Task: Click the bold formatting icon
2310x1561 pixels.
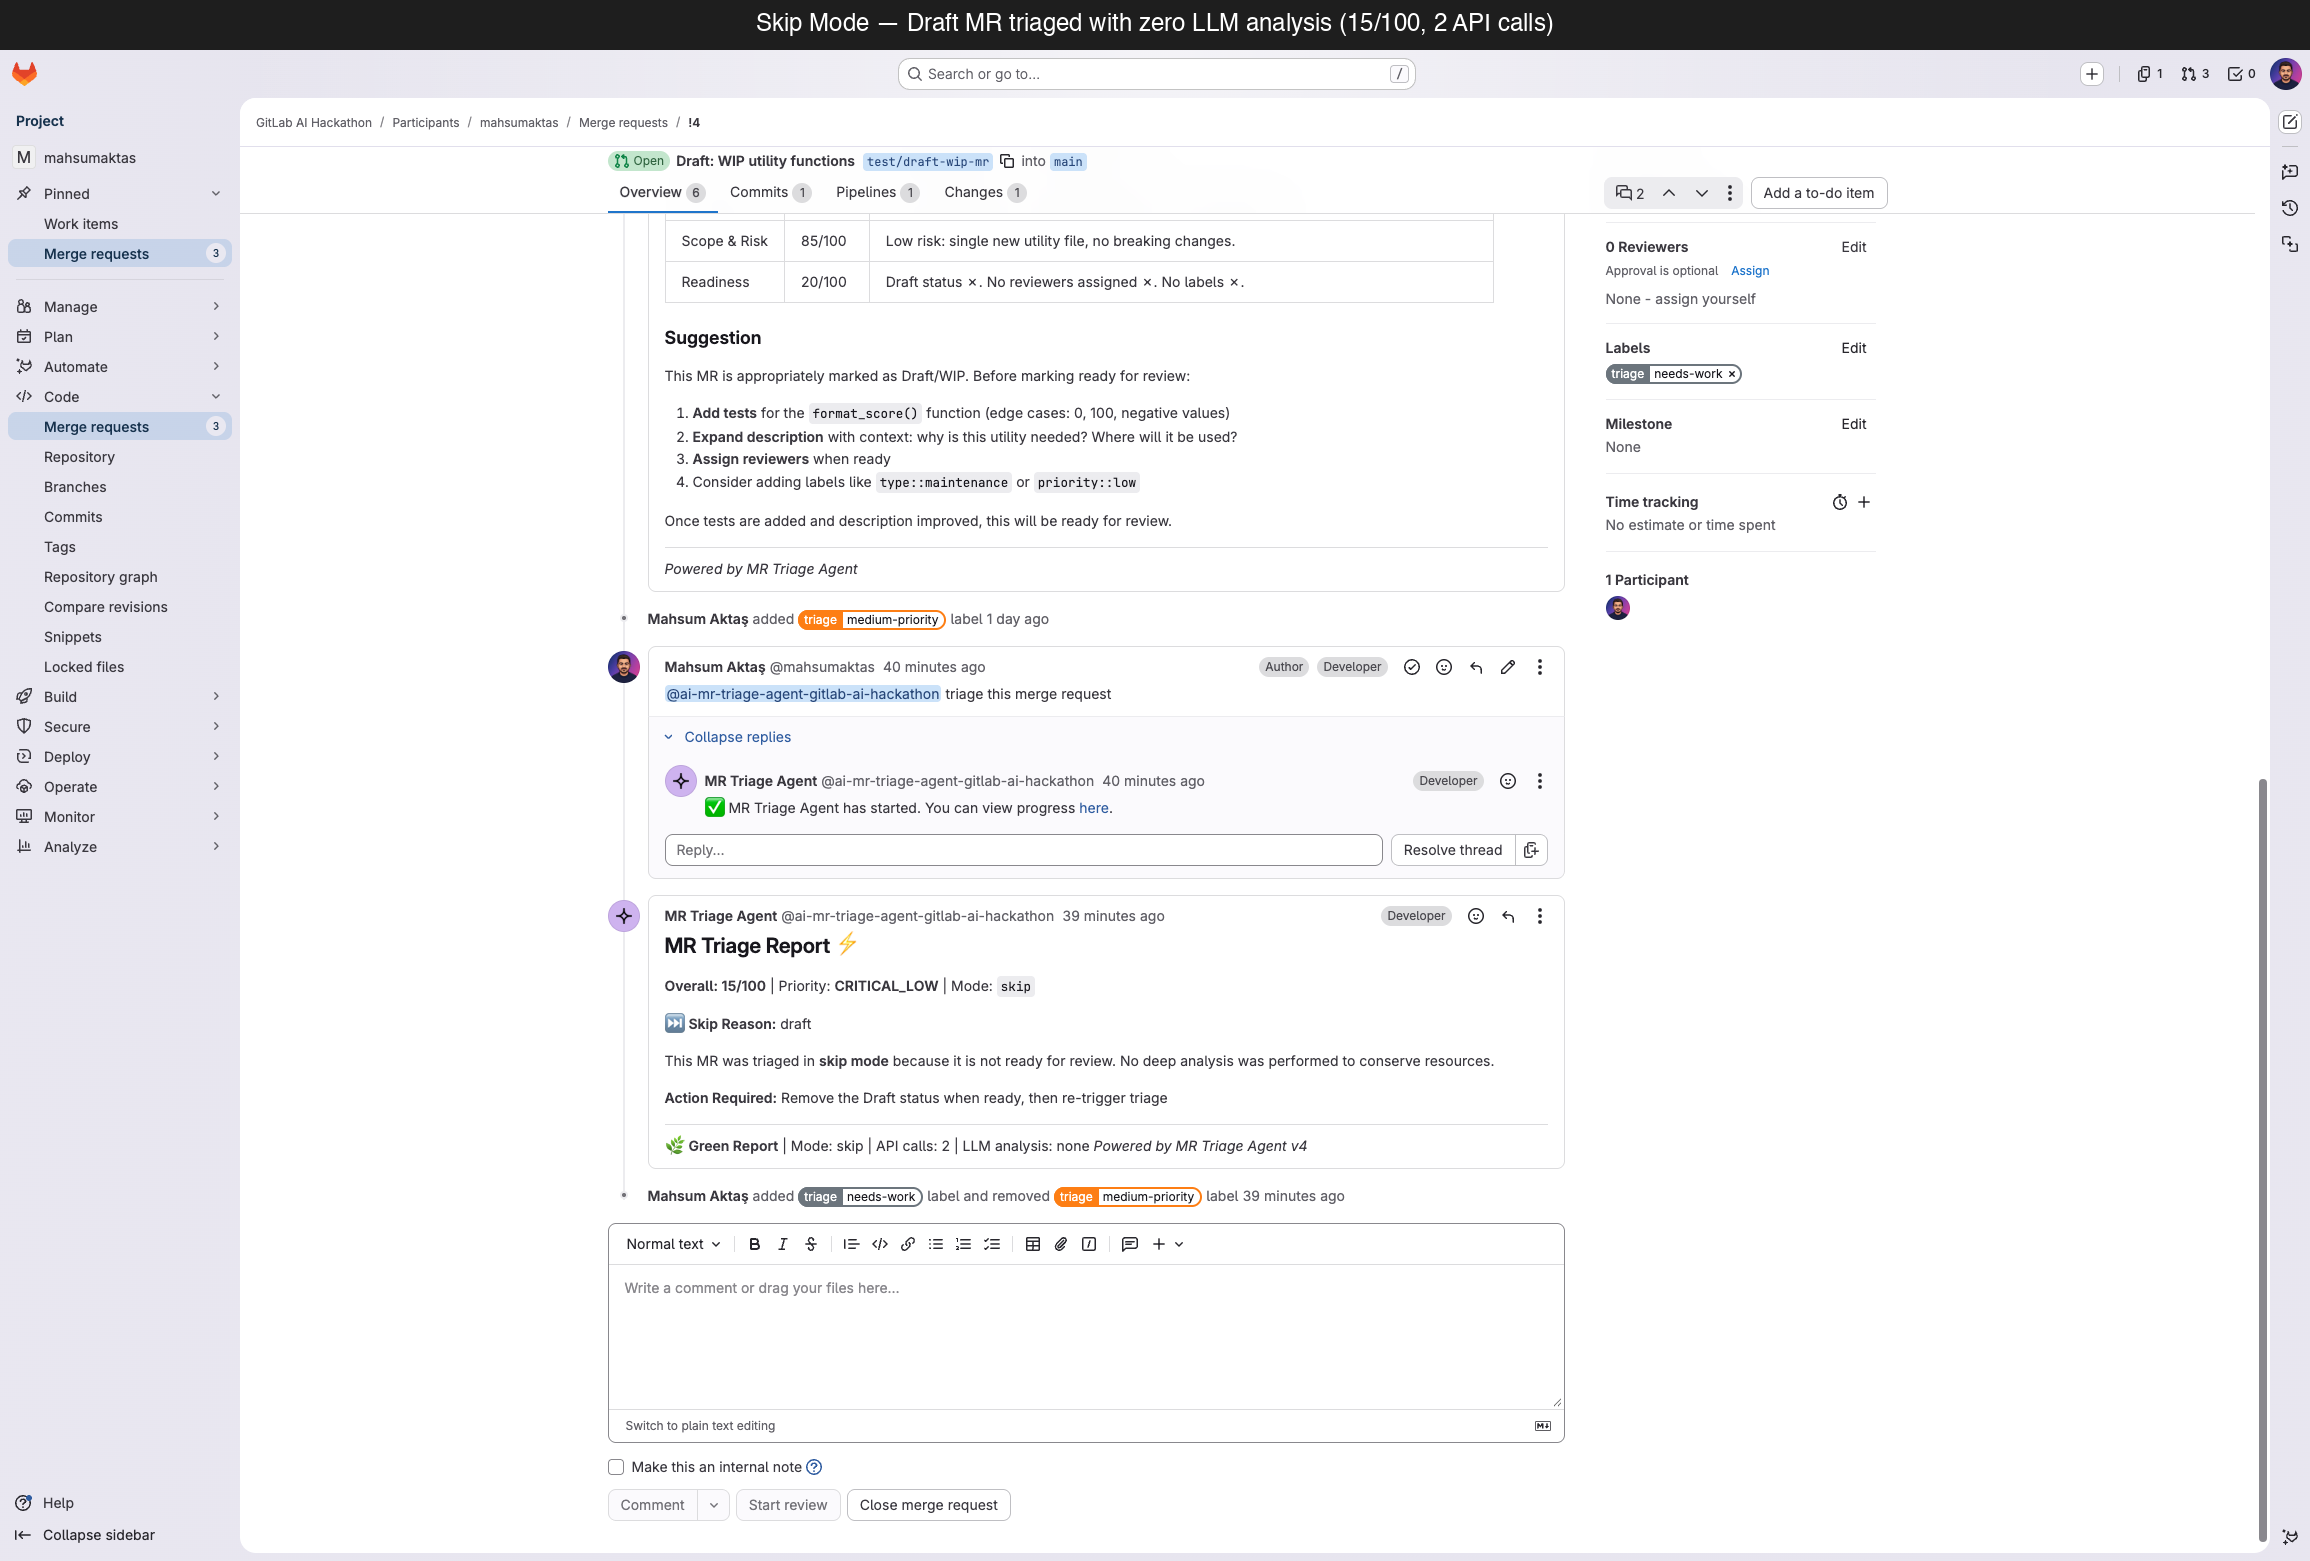Action: point(754,1244)
